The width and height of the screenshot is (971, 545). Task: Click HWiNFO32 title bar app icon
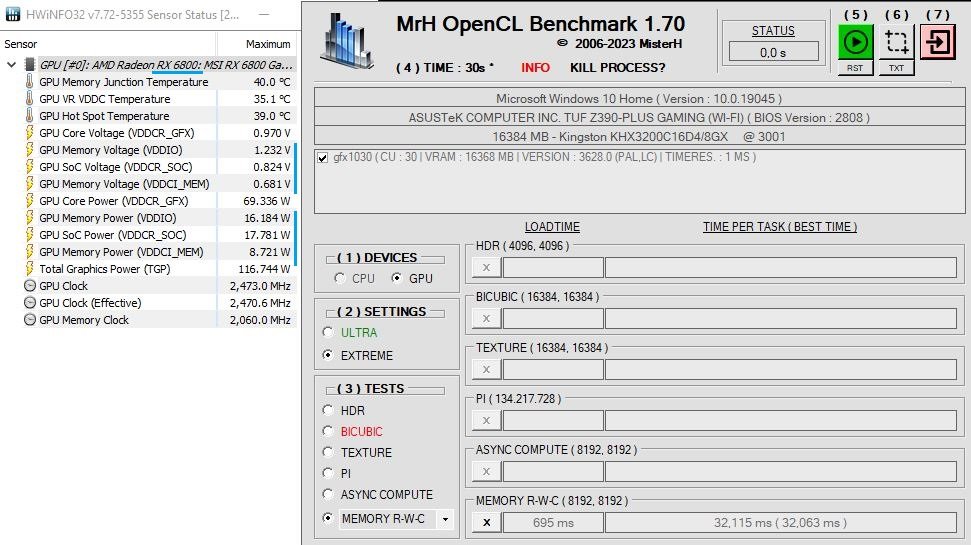tap(13, 14)
